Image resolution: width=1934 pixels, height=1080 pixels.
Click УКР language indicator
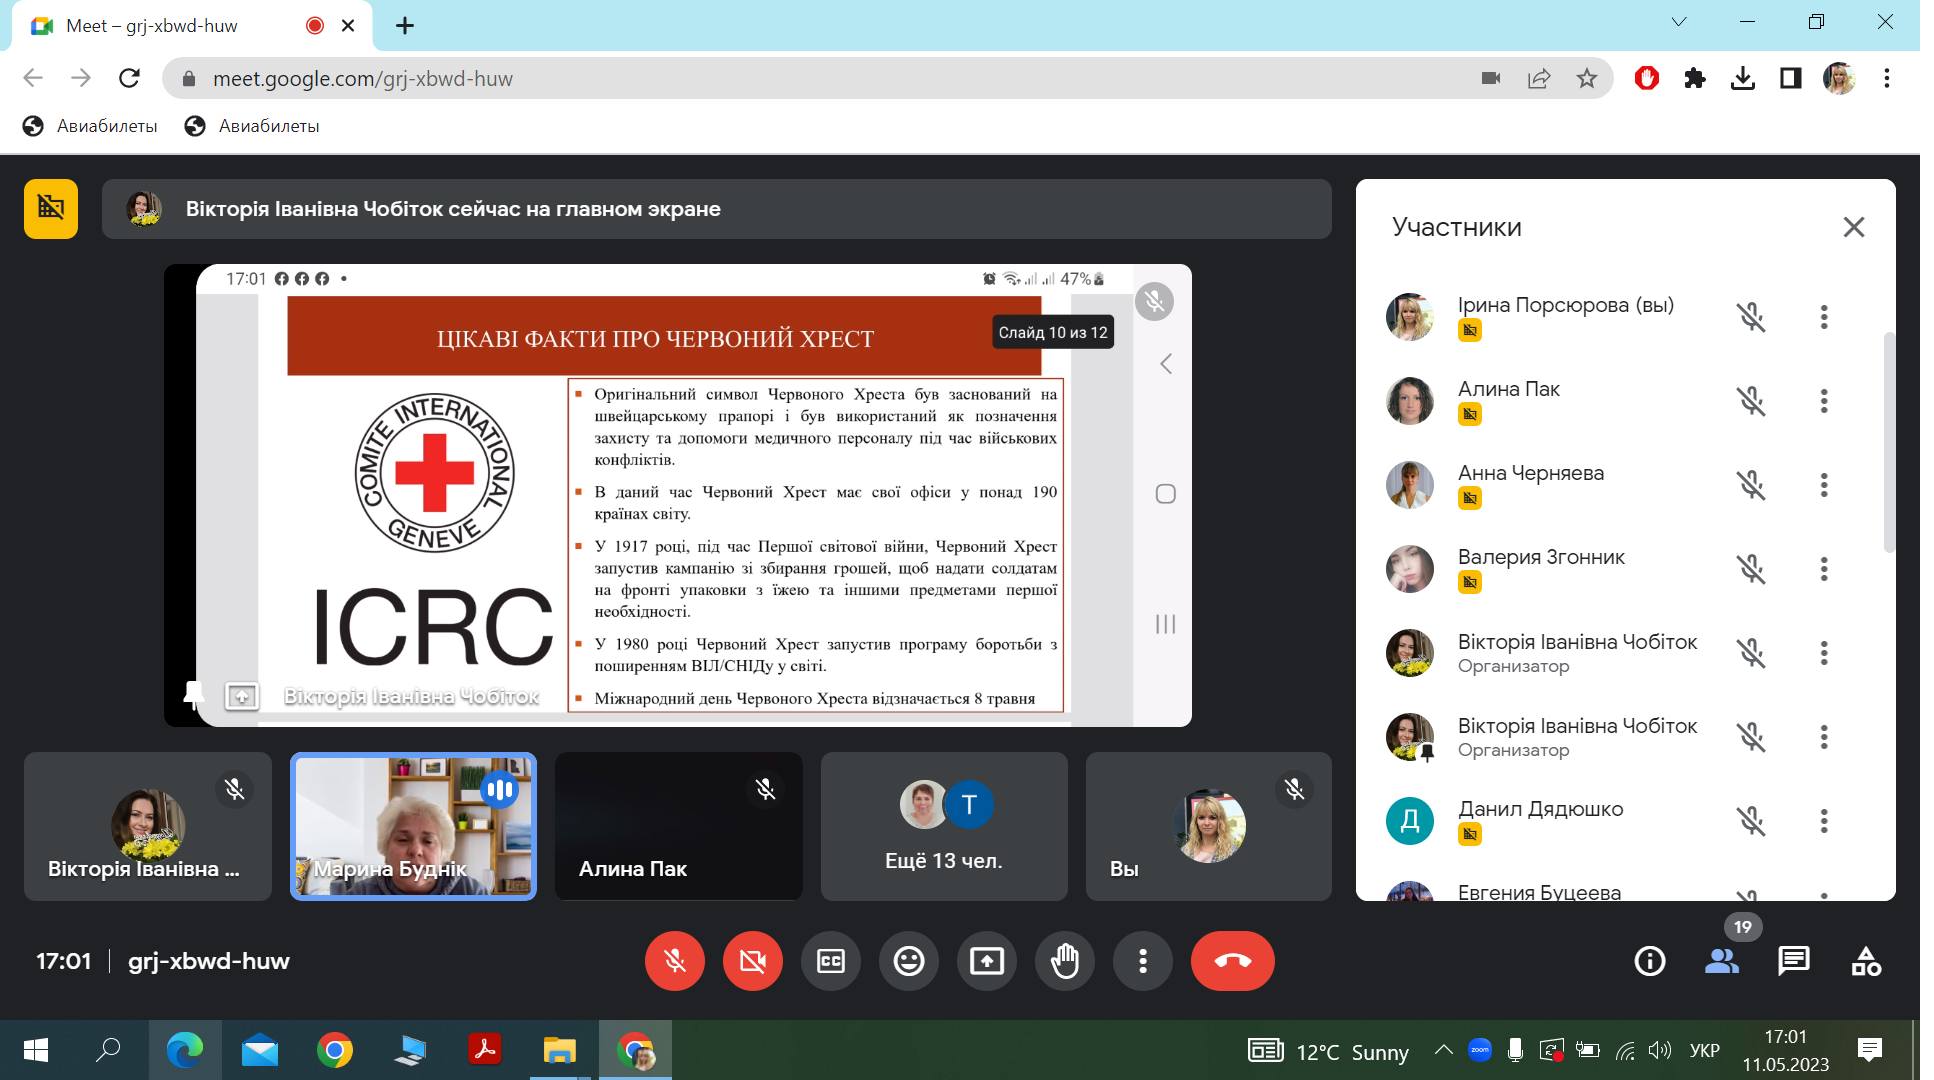click(1705, 1050)
